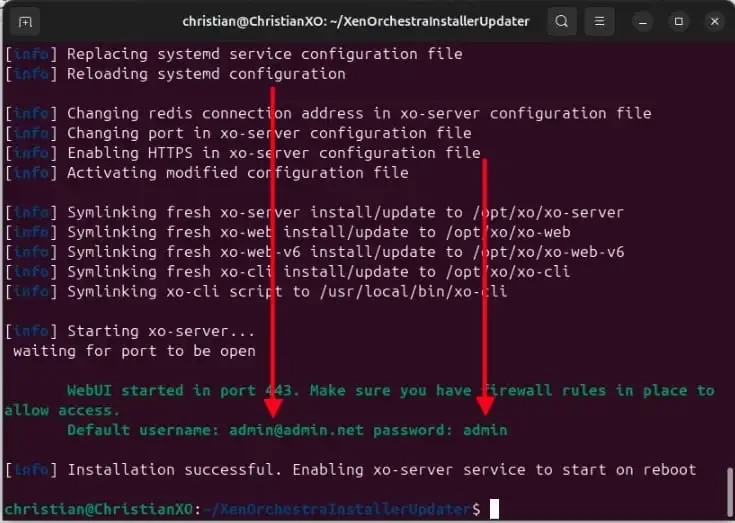Click line 'Activating modified configuration file'
Screen dimensions: 735x523
(x=207, y=173)
